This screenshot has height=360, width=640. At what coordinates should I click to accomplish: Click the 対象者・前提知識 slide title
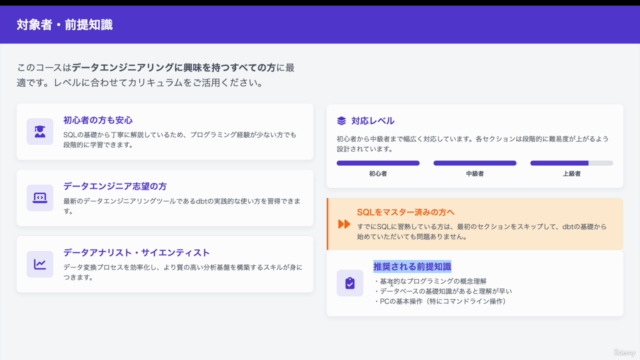[64, 24]
